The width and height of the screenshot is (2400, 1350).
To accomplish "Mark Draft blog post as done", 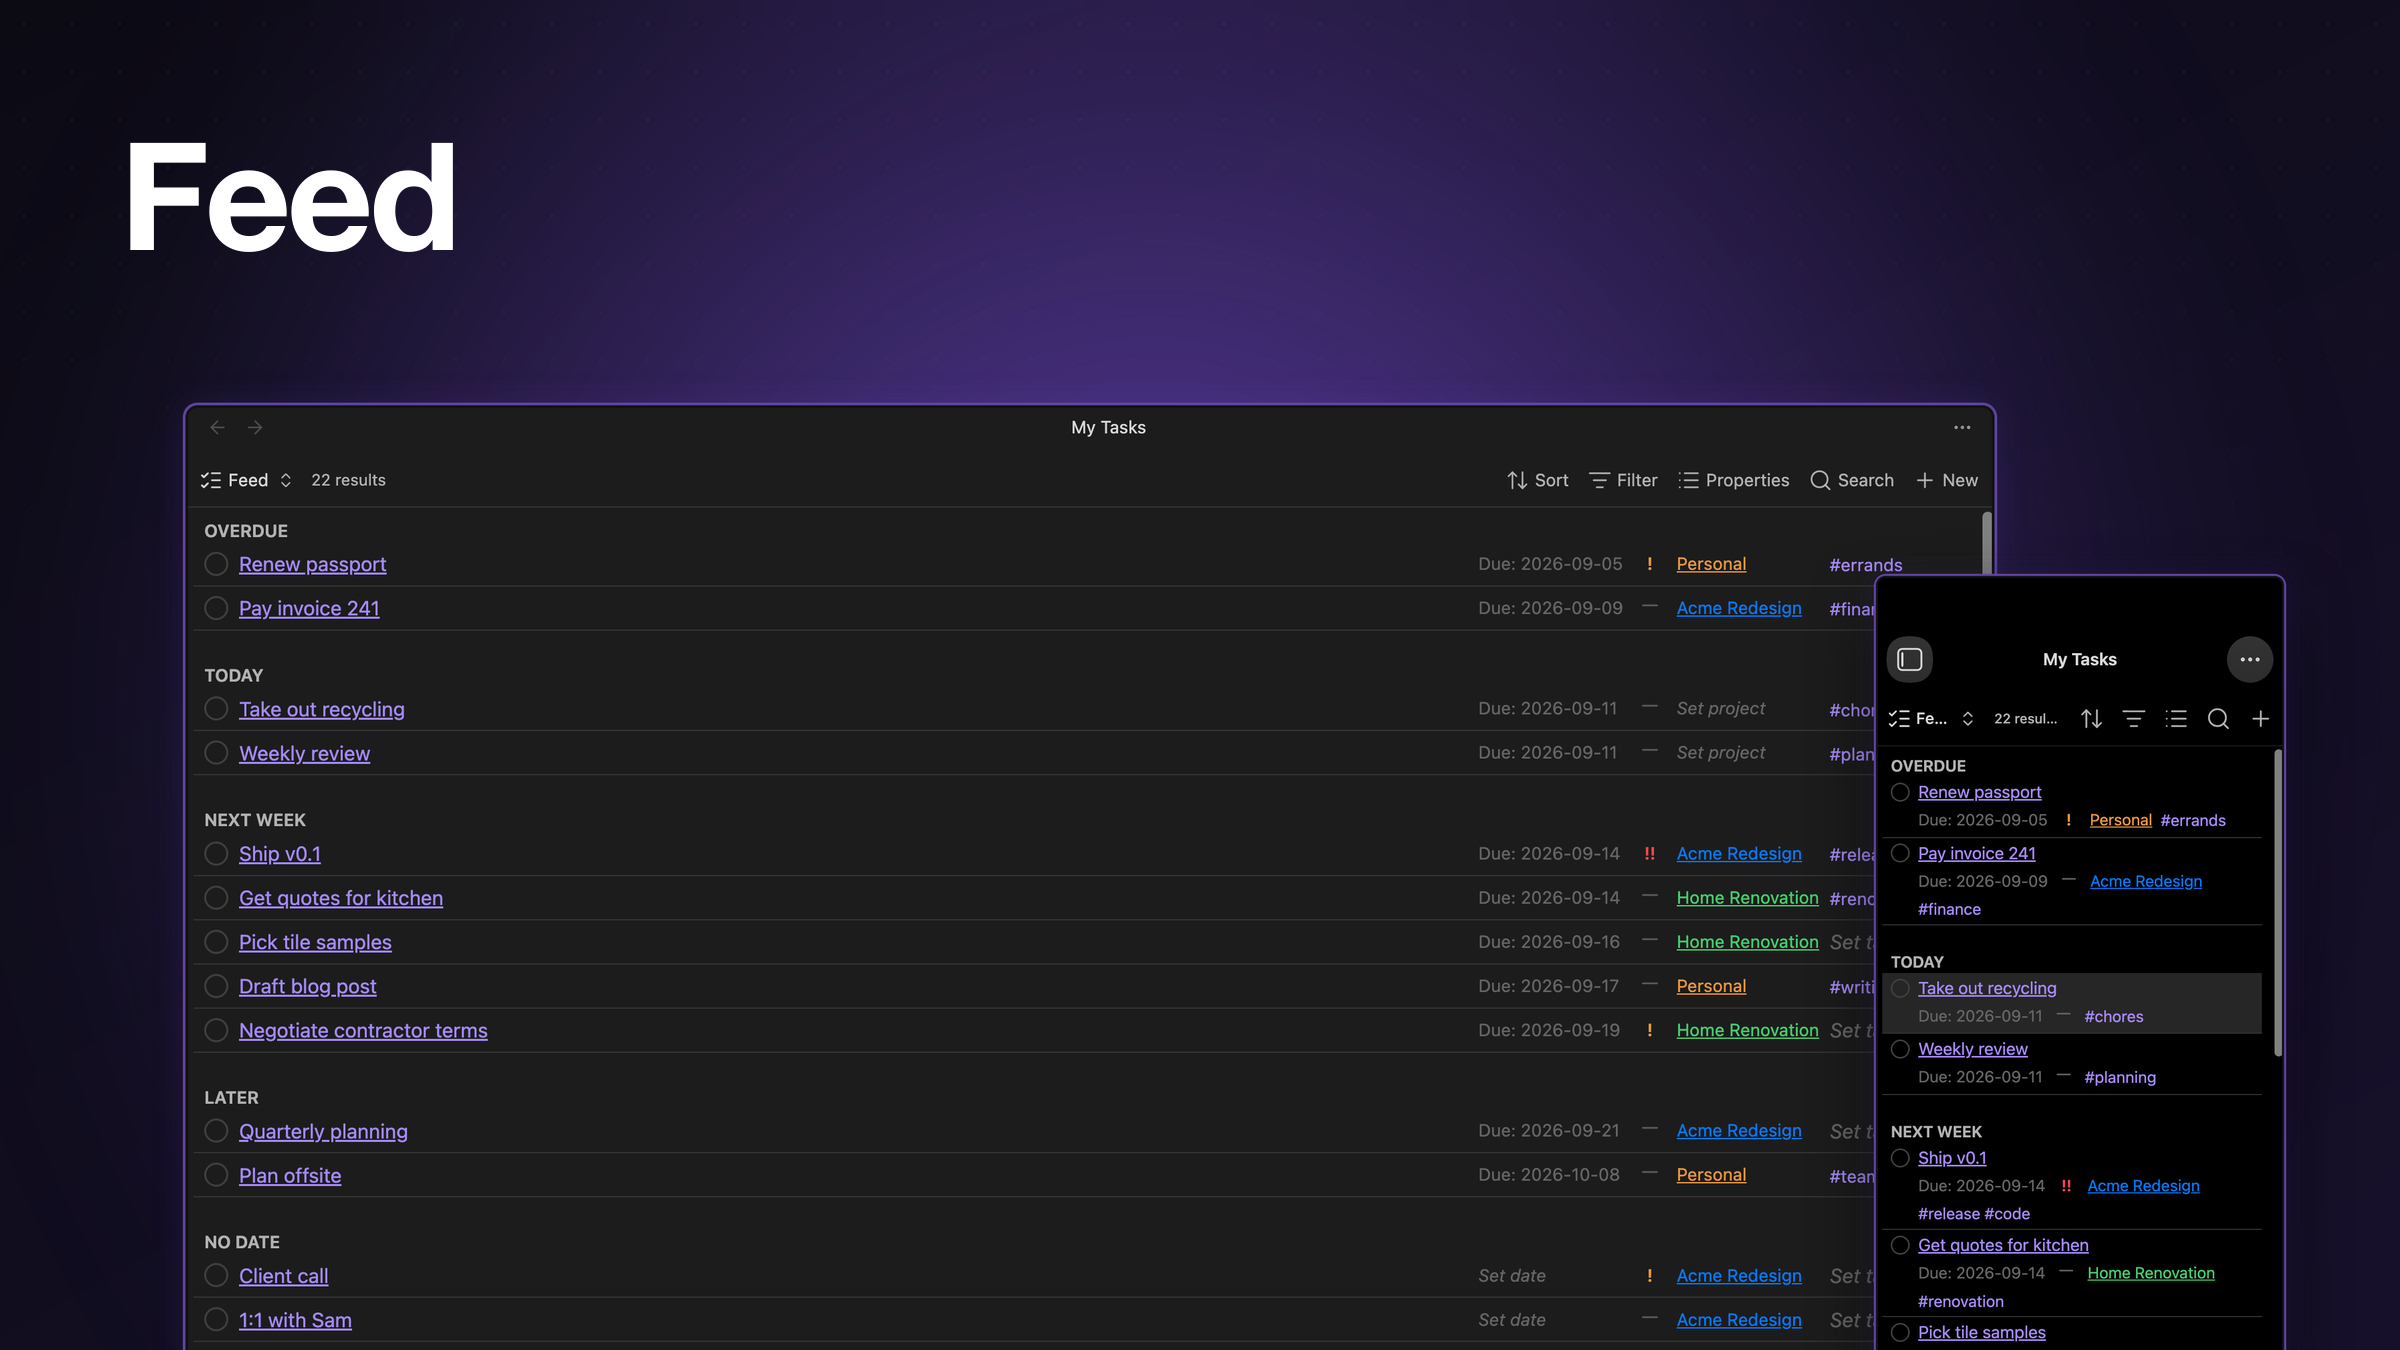I will point(216,986).
